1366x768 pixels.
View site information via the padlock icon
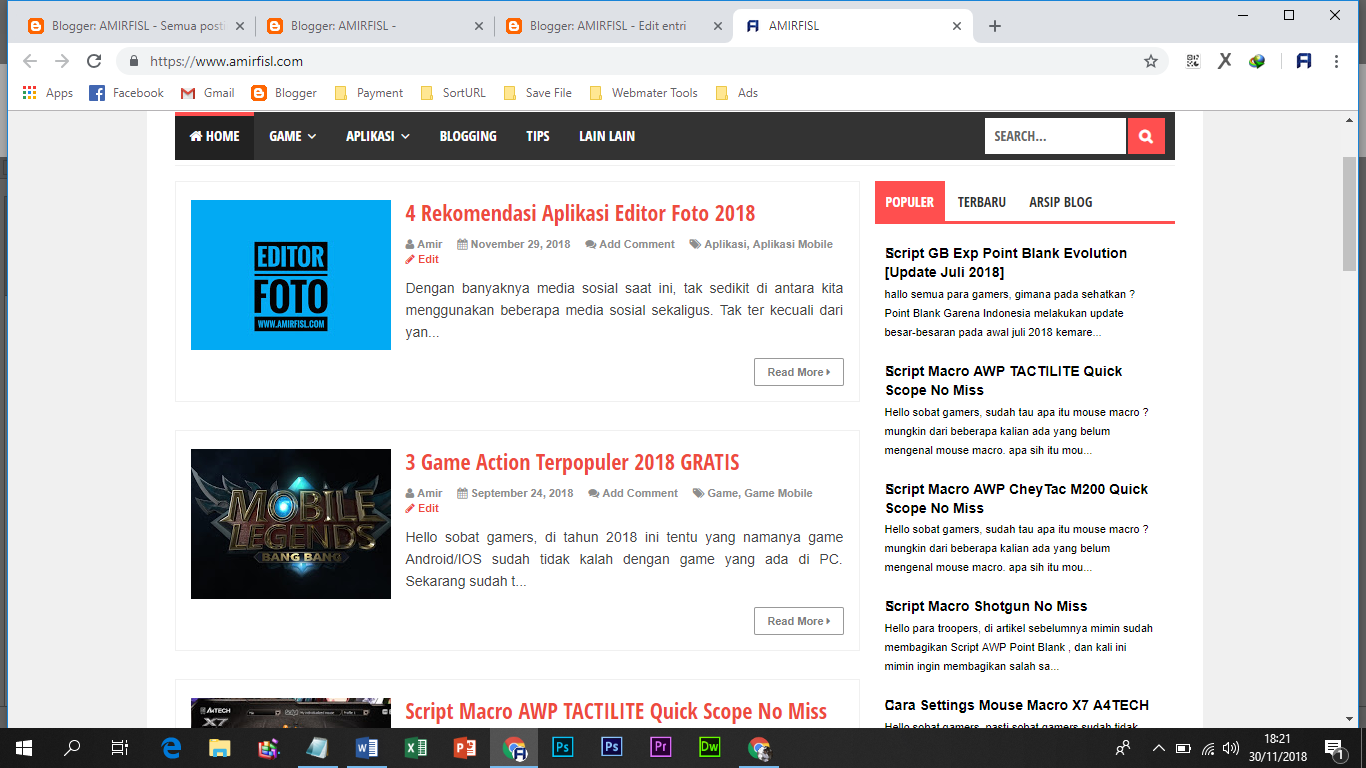pyautogui.click(x=133, y=61)
